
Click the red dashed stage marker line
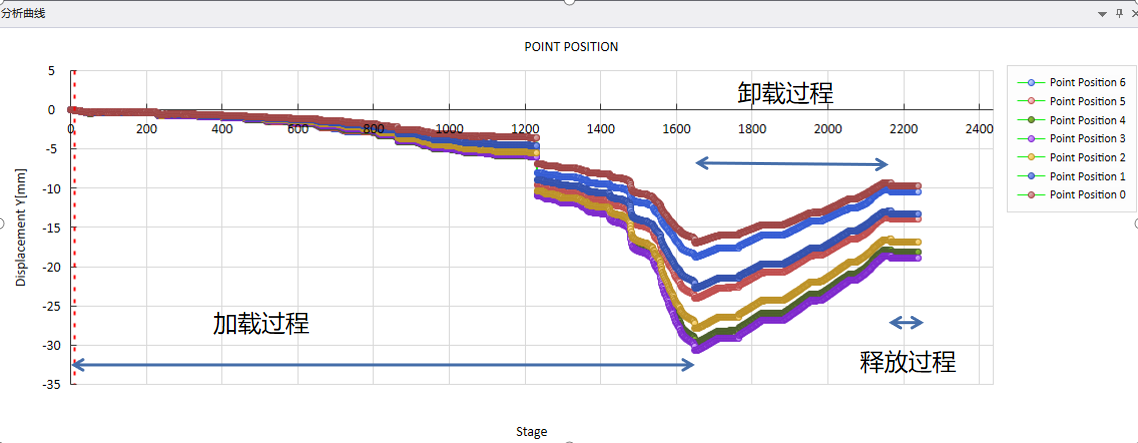coord(74,250)
